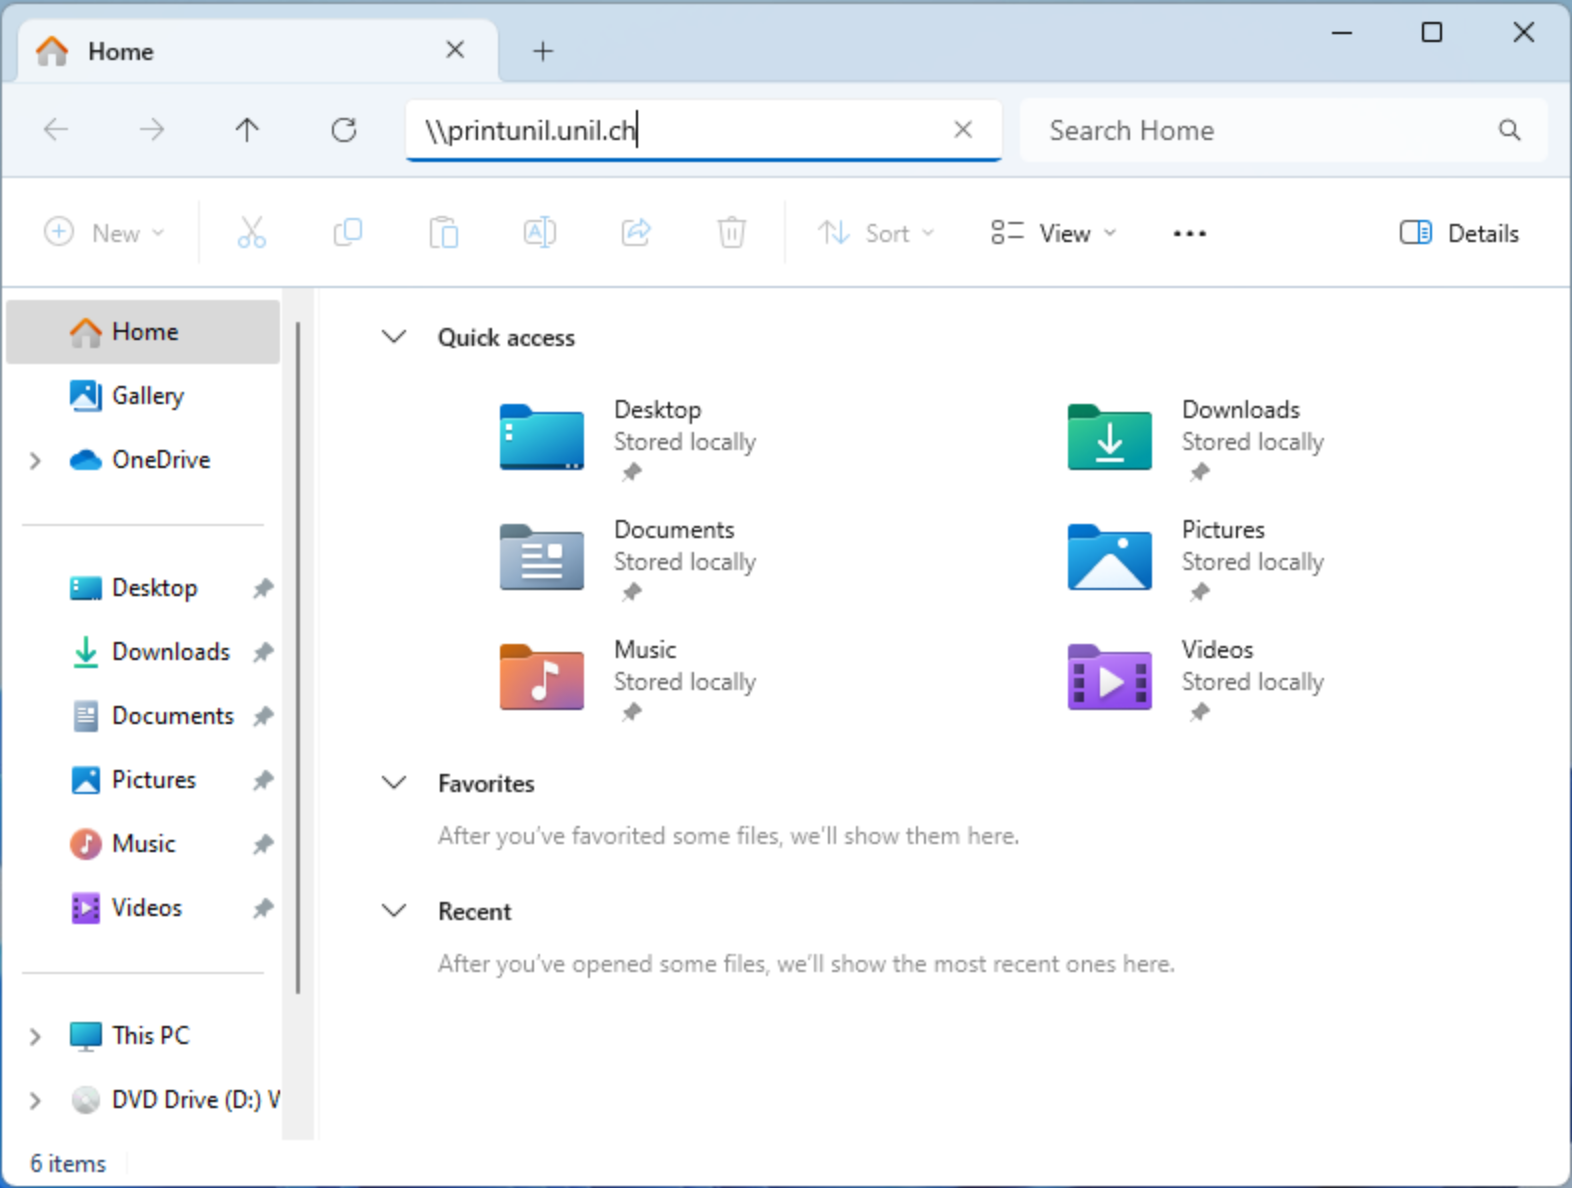Click the search magnifier icon

coord(1509,130)
